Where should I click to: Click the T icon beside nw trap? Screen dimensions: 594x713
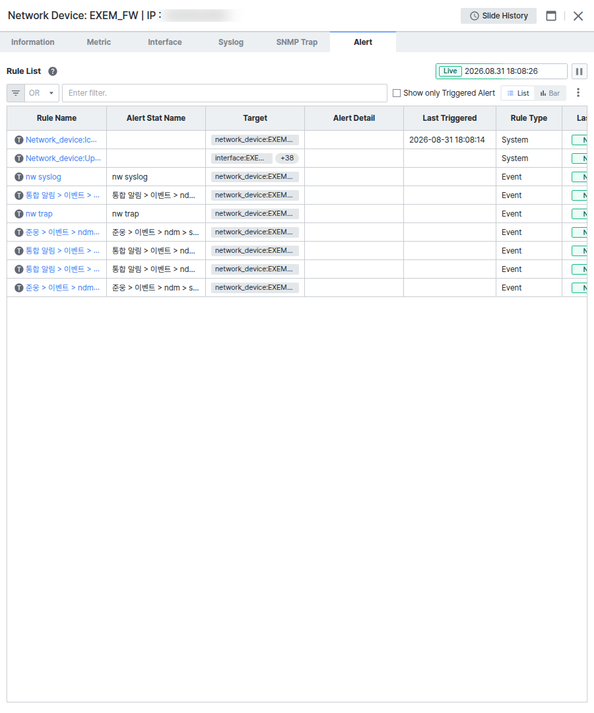tap(19, 214)
